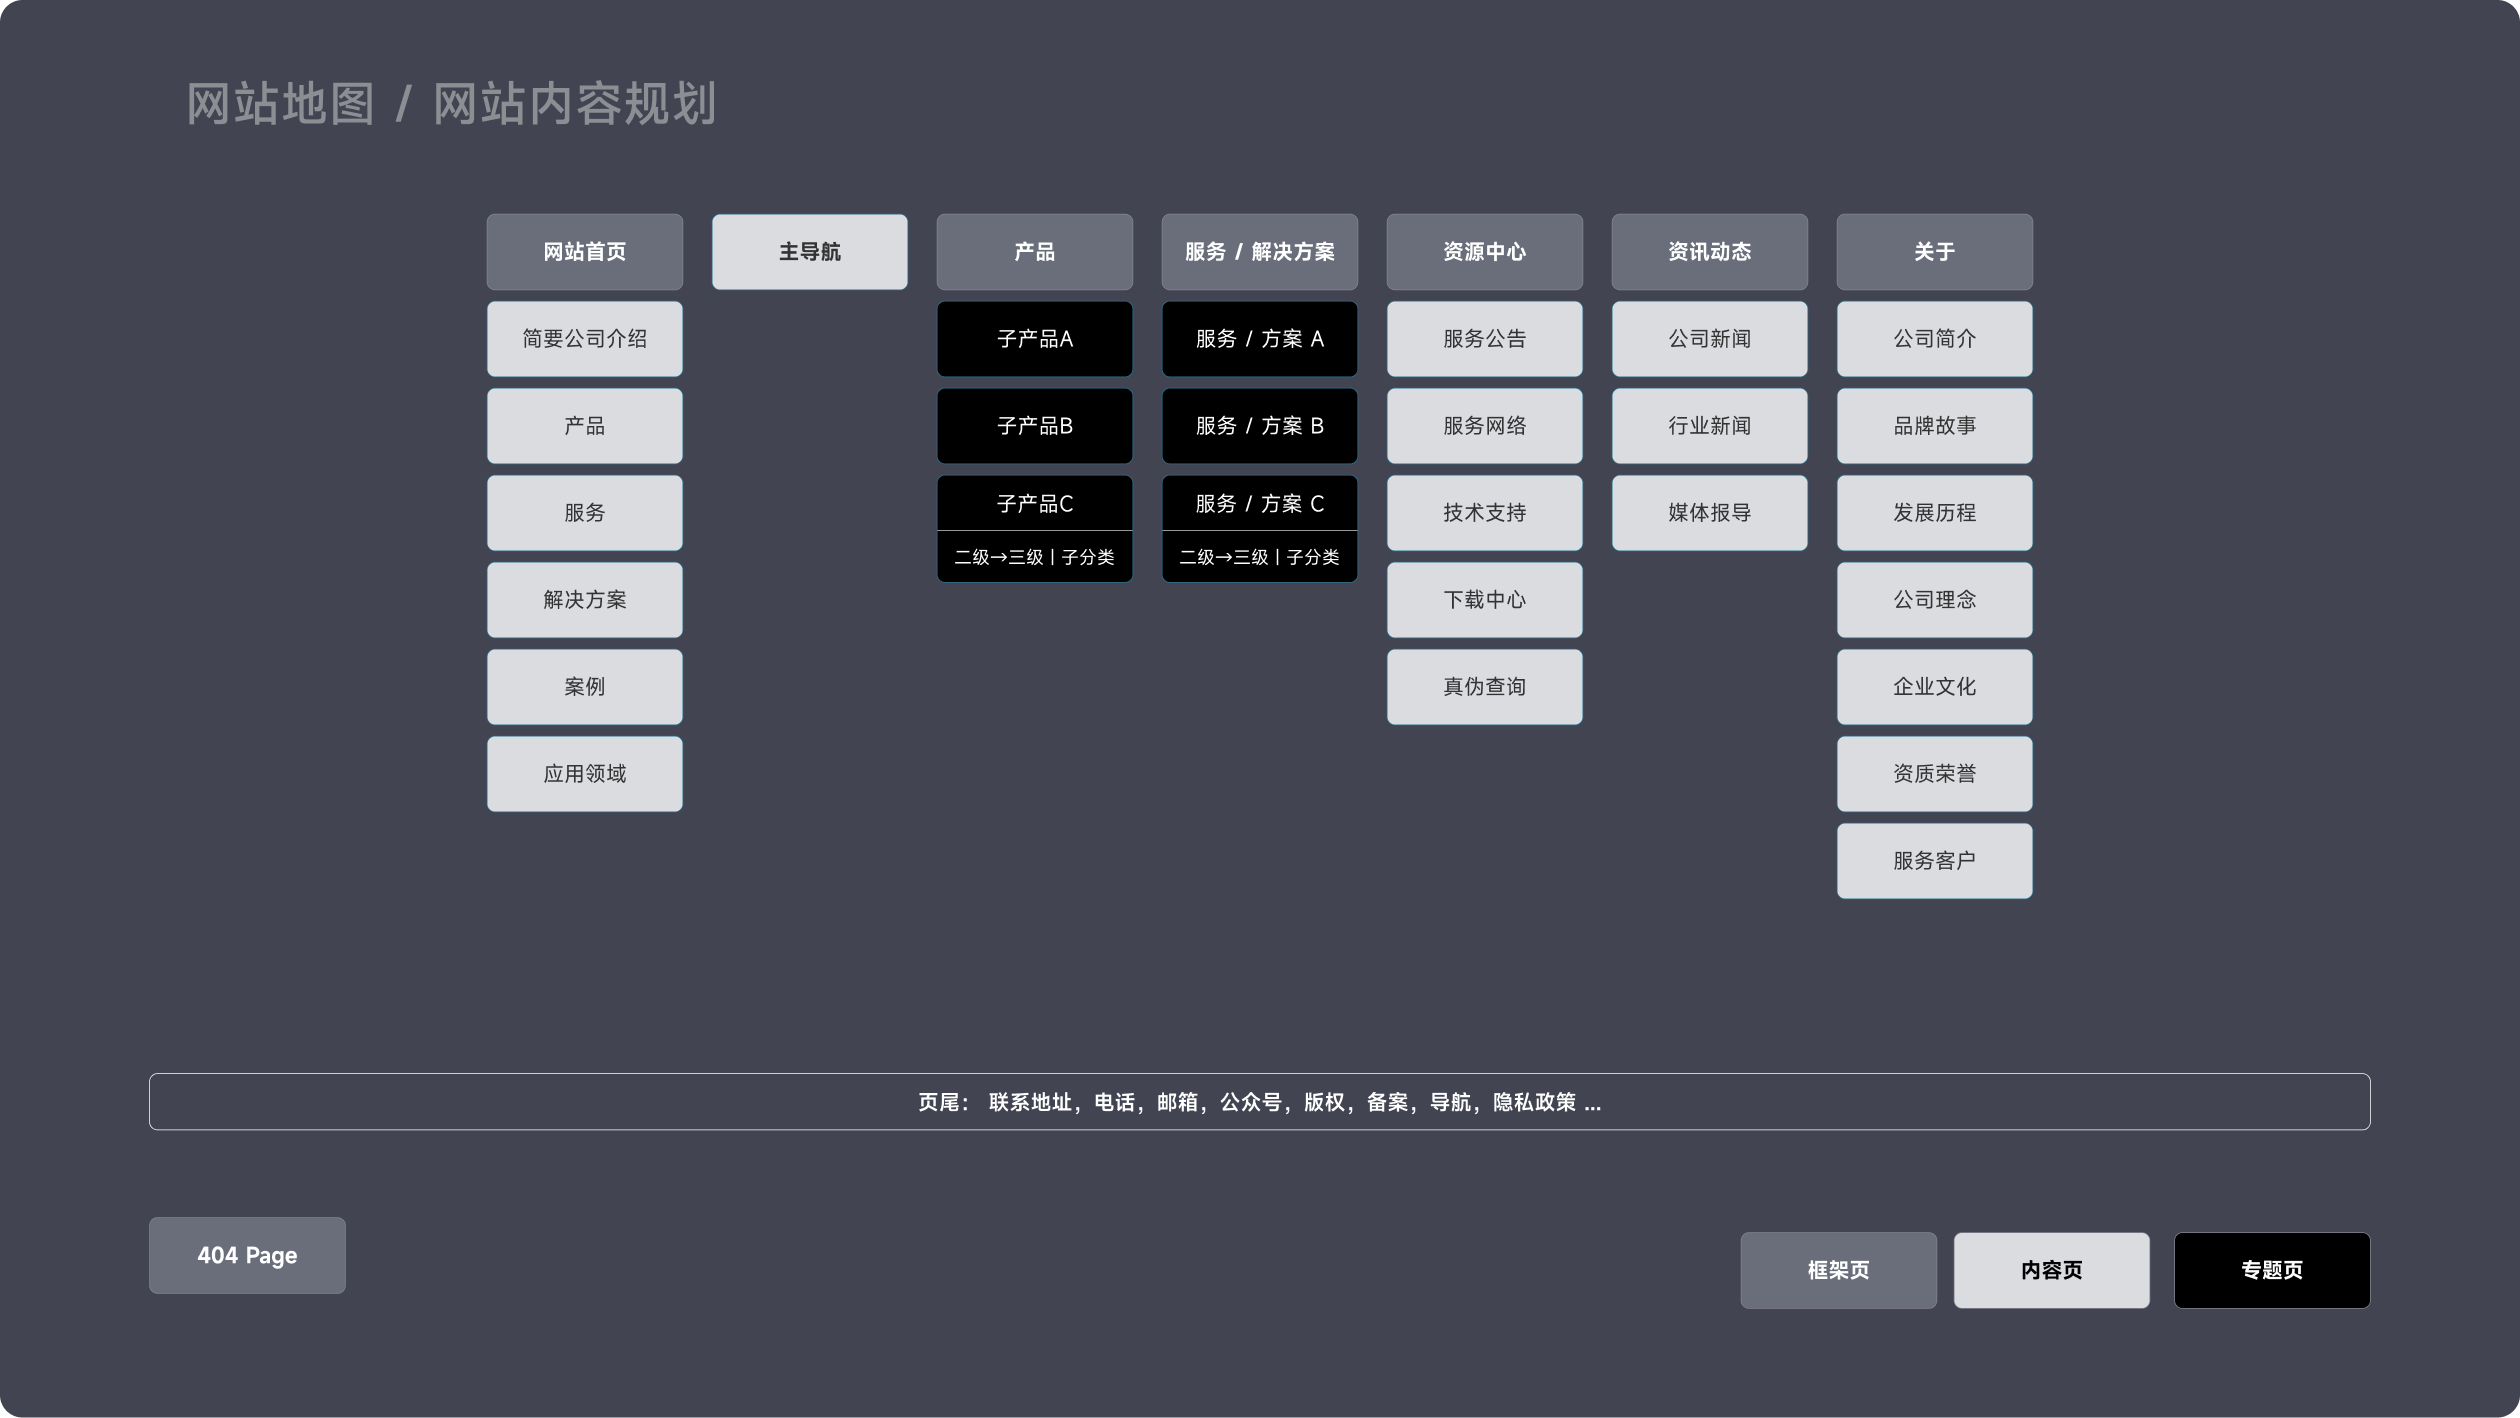Select the 真伪查询 node

1484,686
